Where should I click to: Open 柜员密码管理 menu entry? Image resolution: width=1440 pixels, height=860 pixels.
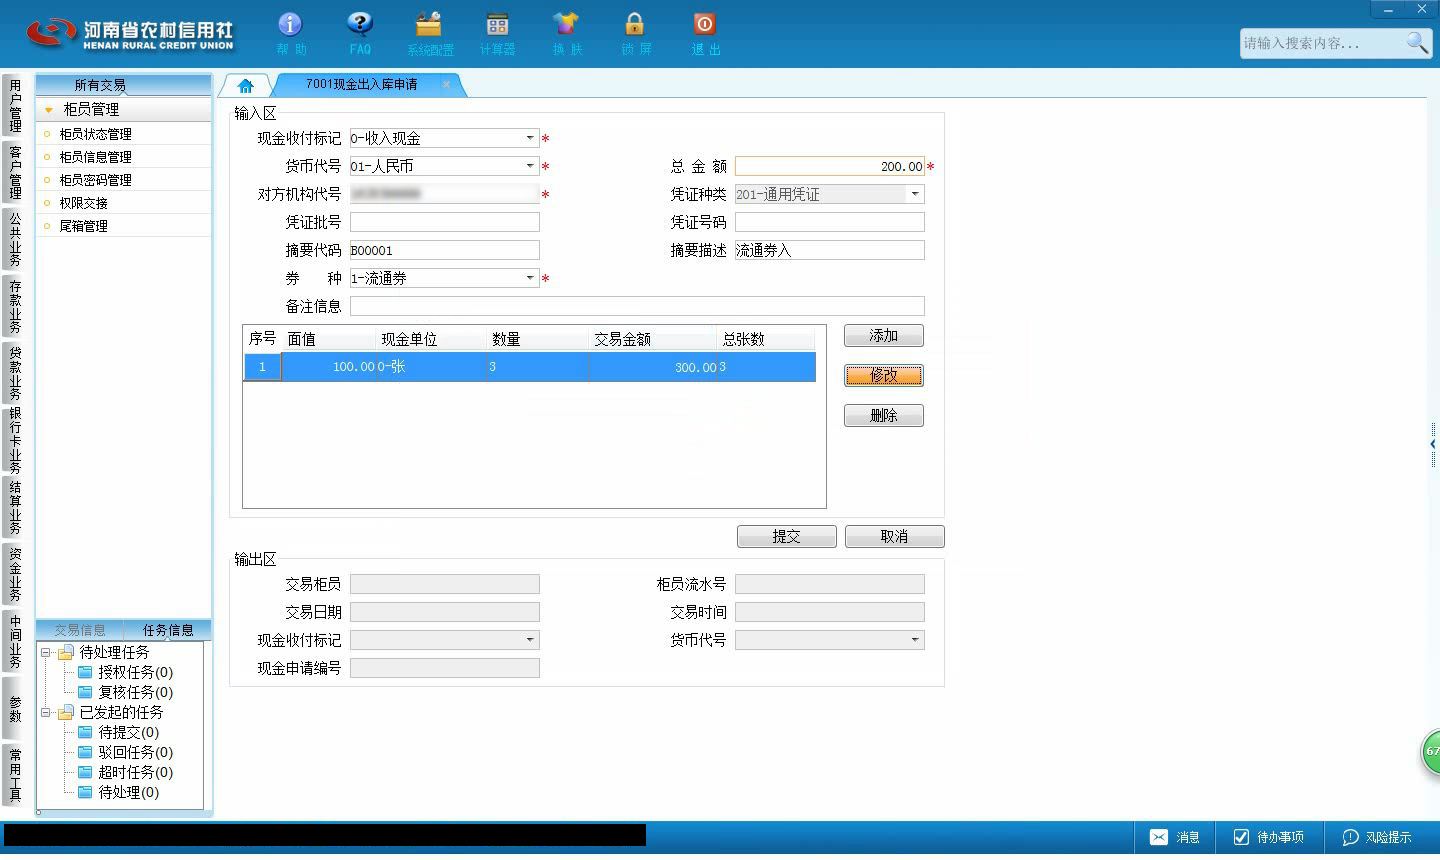(x=95, y=180)
